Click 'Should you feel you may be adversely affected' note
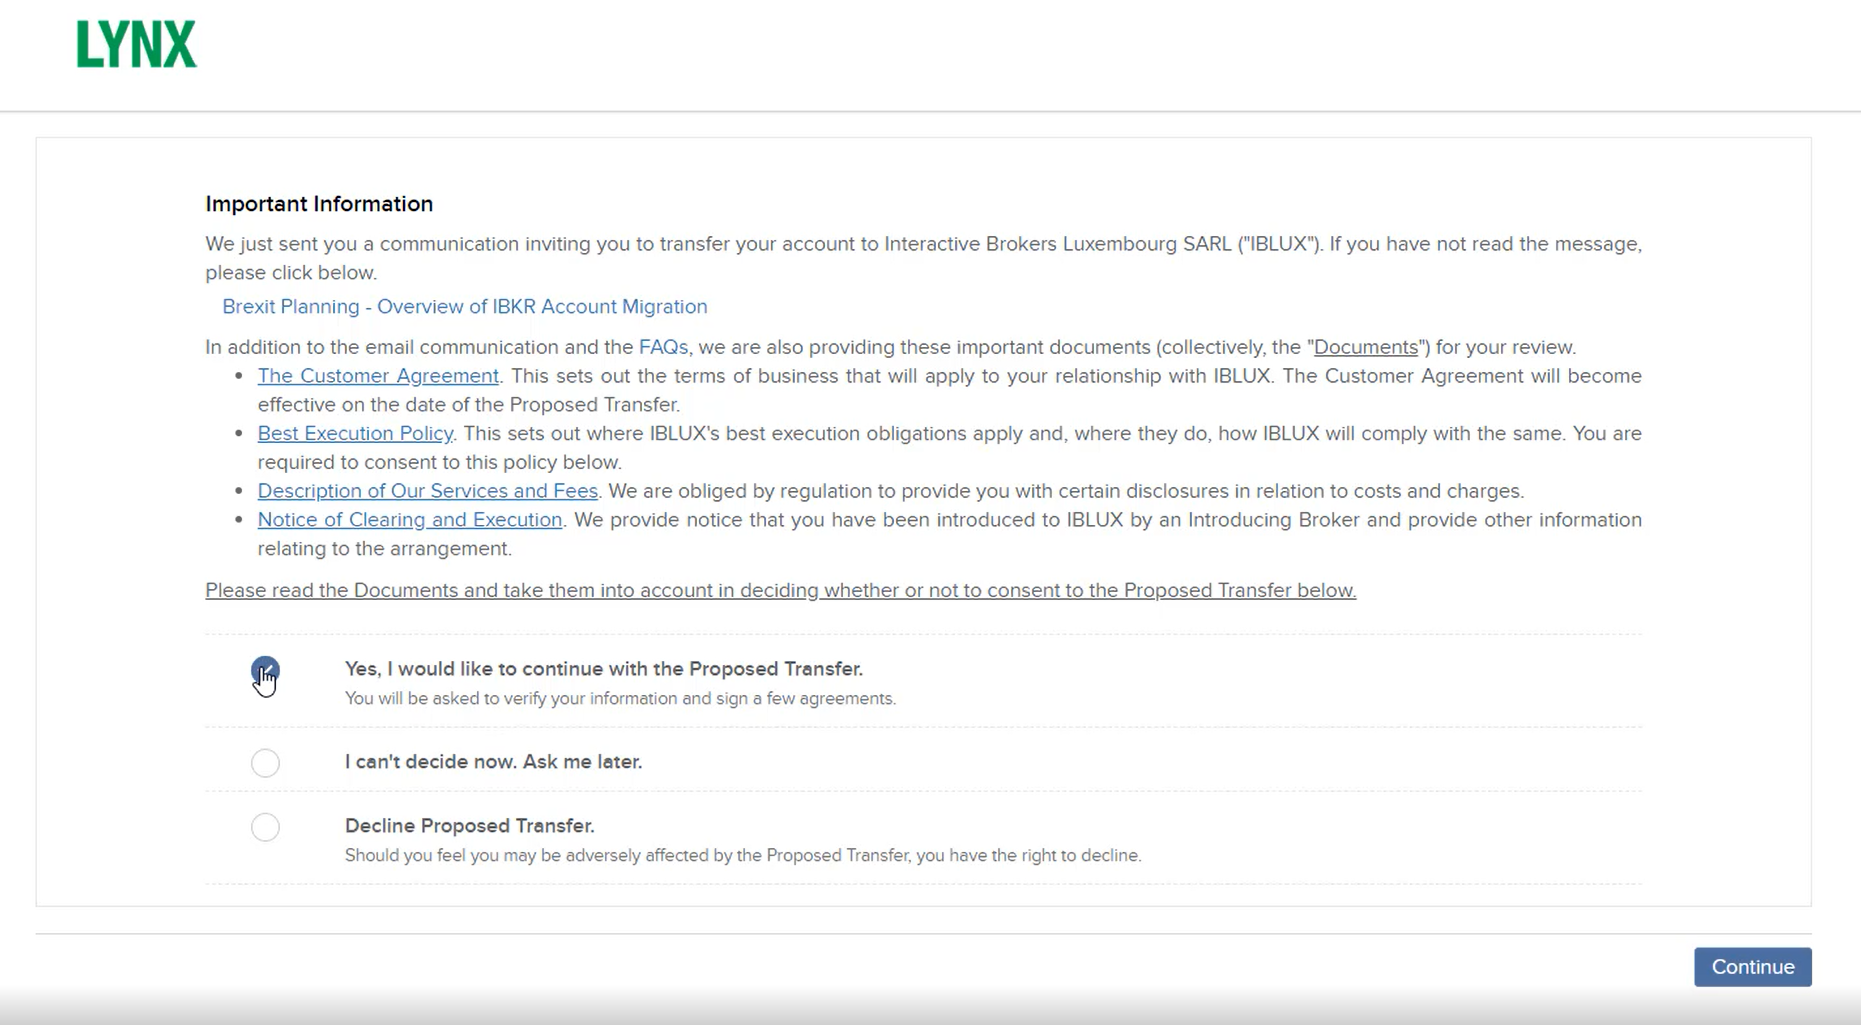This screenshot has height=1025, width=1861. pos(743,856)
